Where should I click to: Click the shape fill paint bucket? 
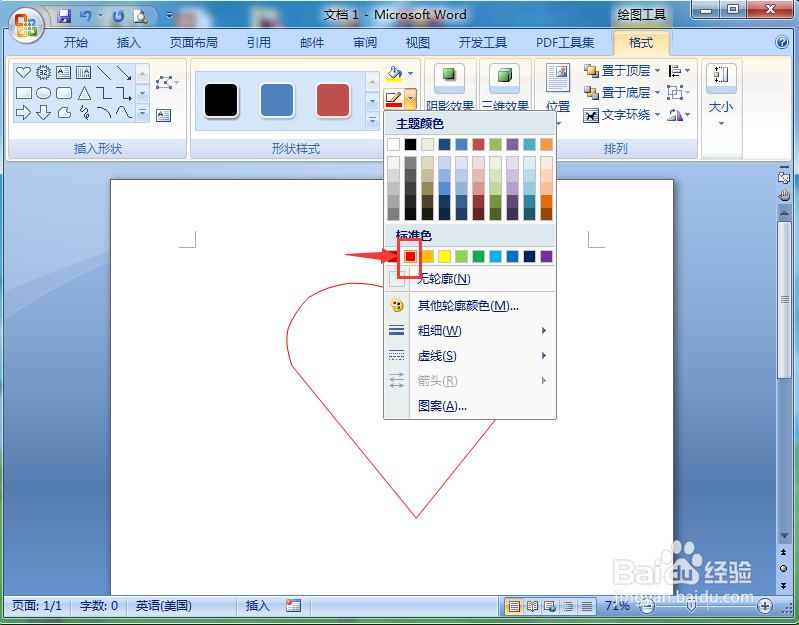coord(394,74)
